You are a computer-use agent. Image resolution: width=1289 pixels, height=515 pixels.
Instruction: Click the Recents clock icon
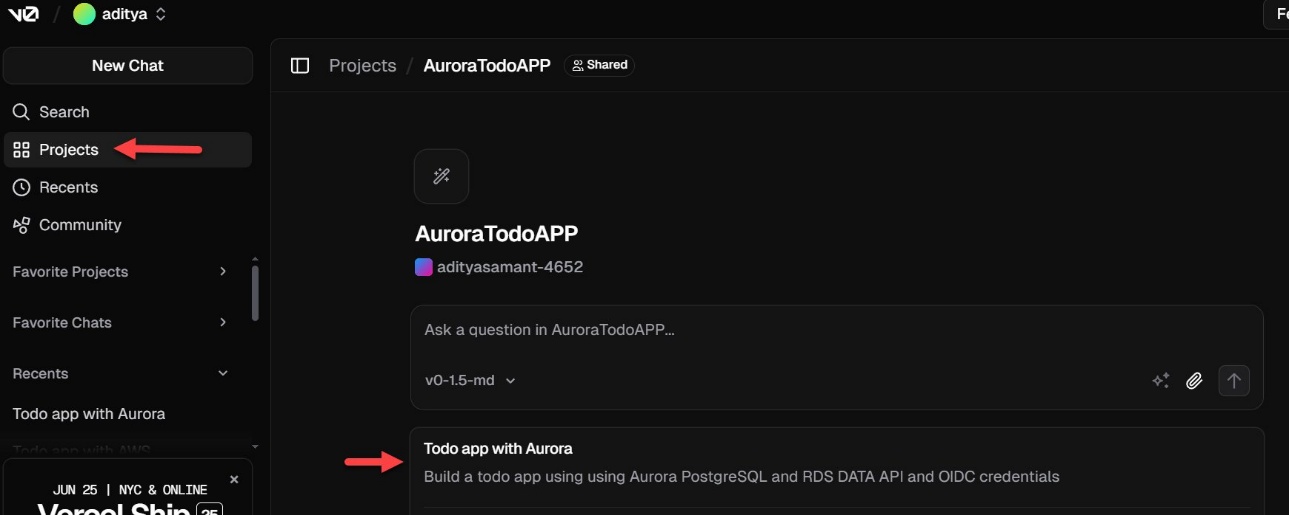point(21,187)
